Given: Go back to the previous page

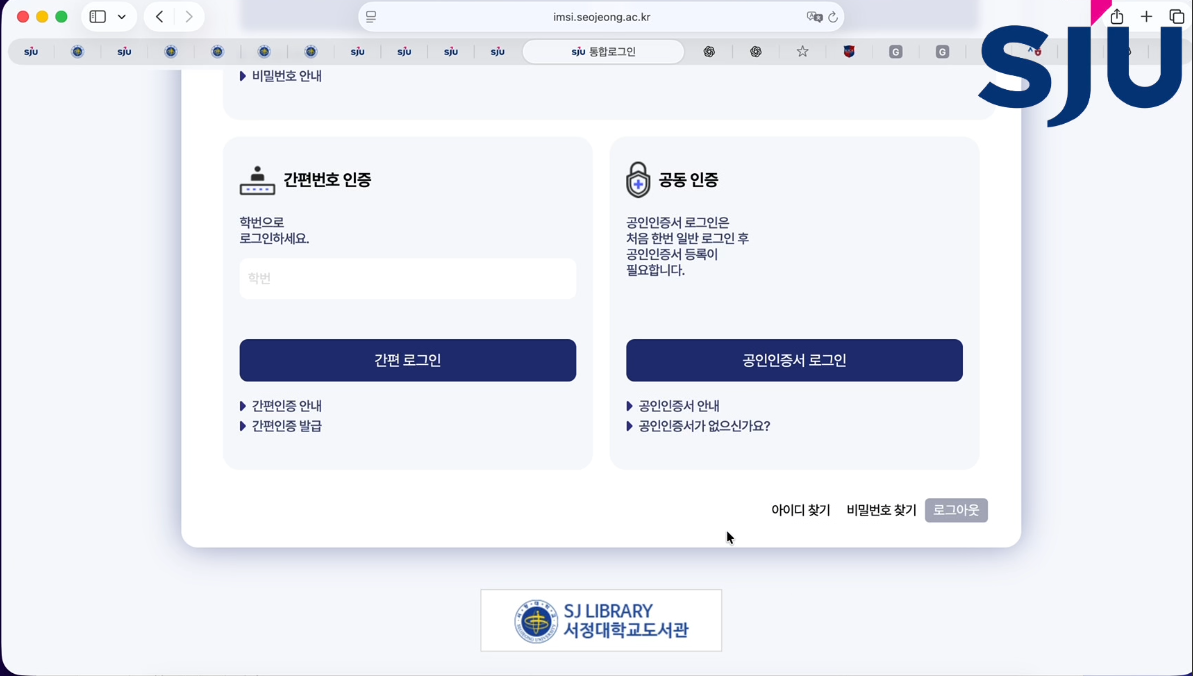Looking at the screenshot, I should pyautogui.click(x=160, y=17).
